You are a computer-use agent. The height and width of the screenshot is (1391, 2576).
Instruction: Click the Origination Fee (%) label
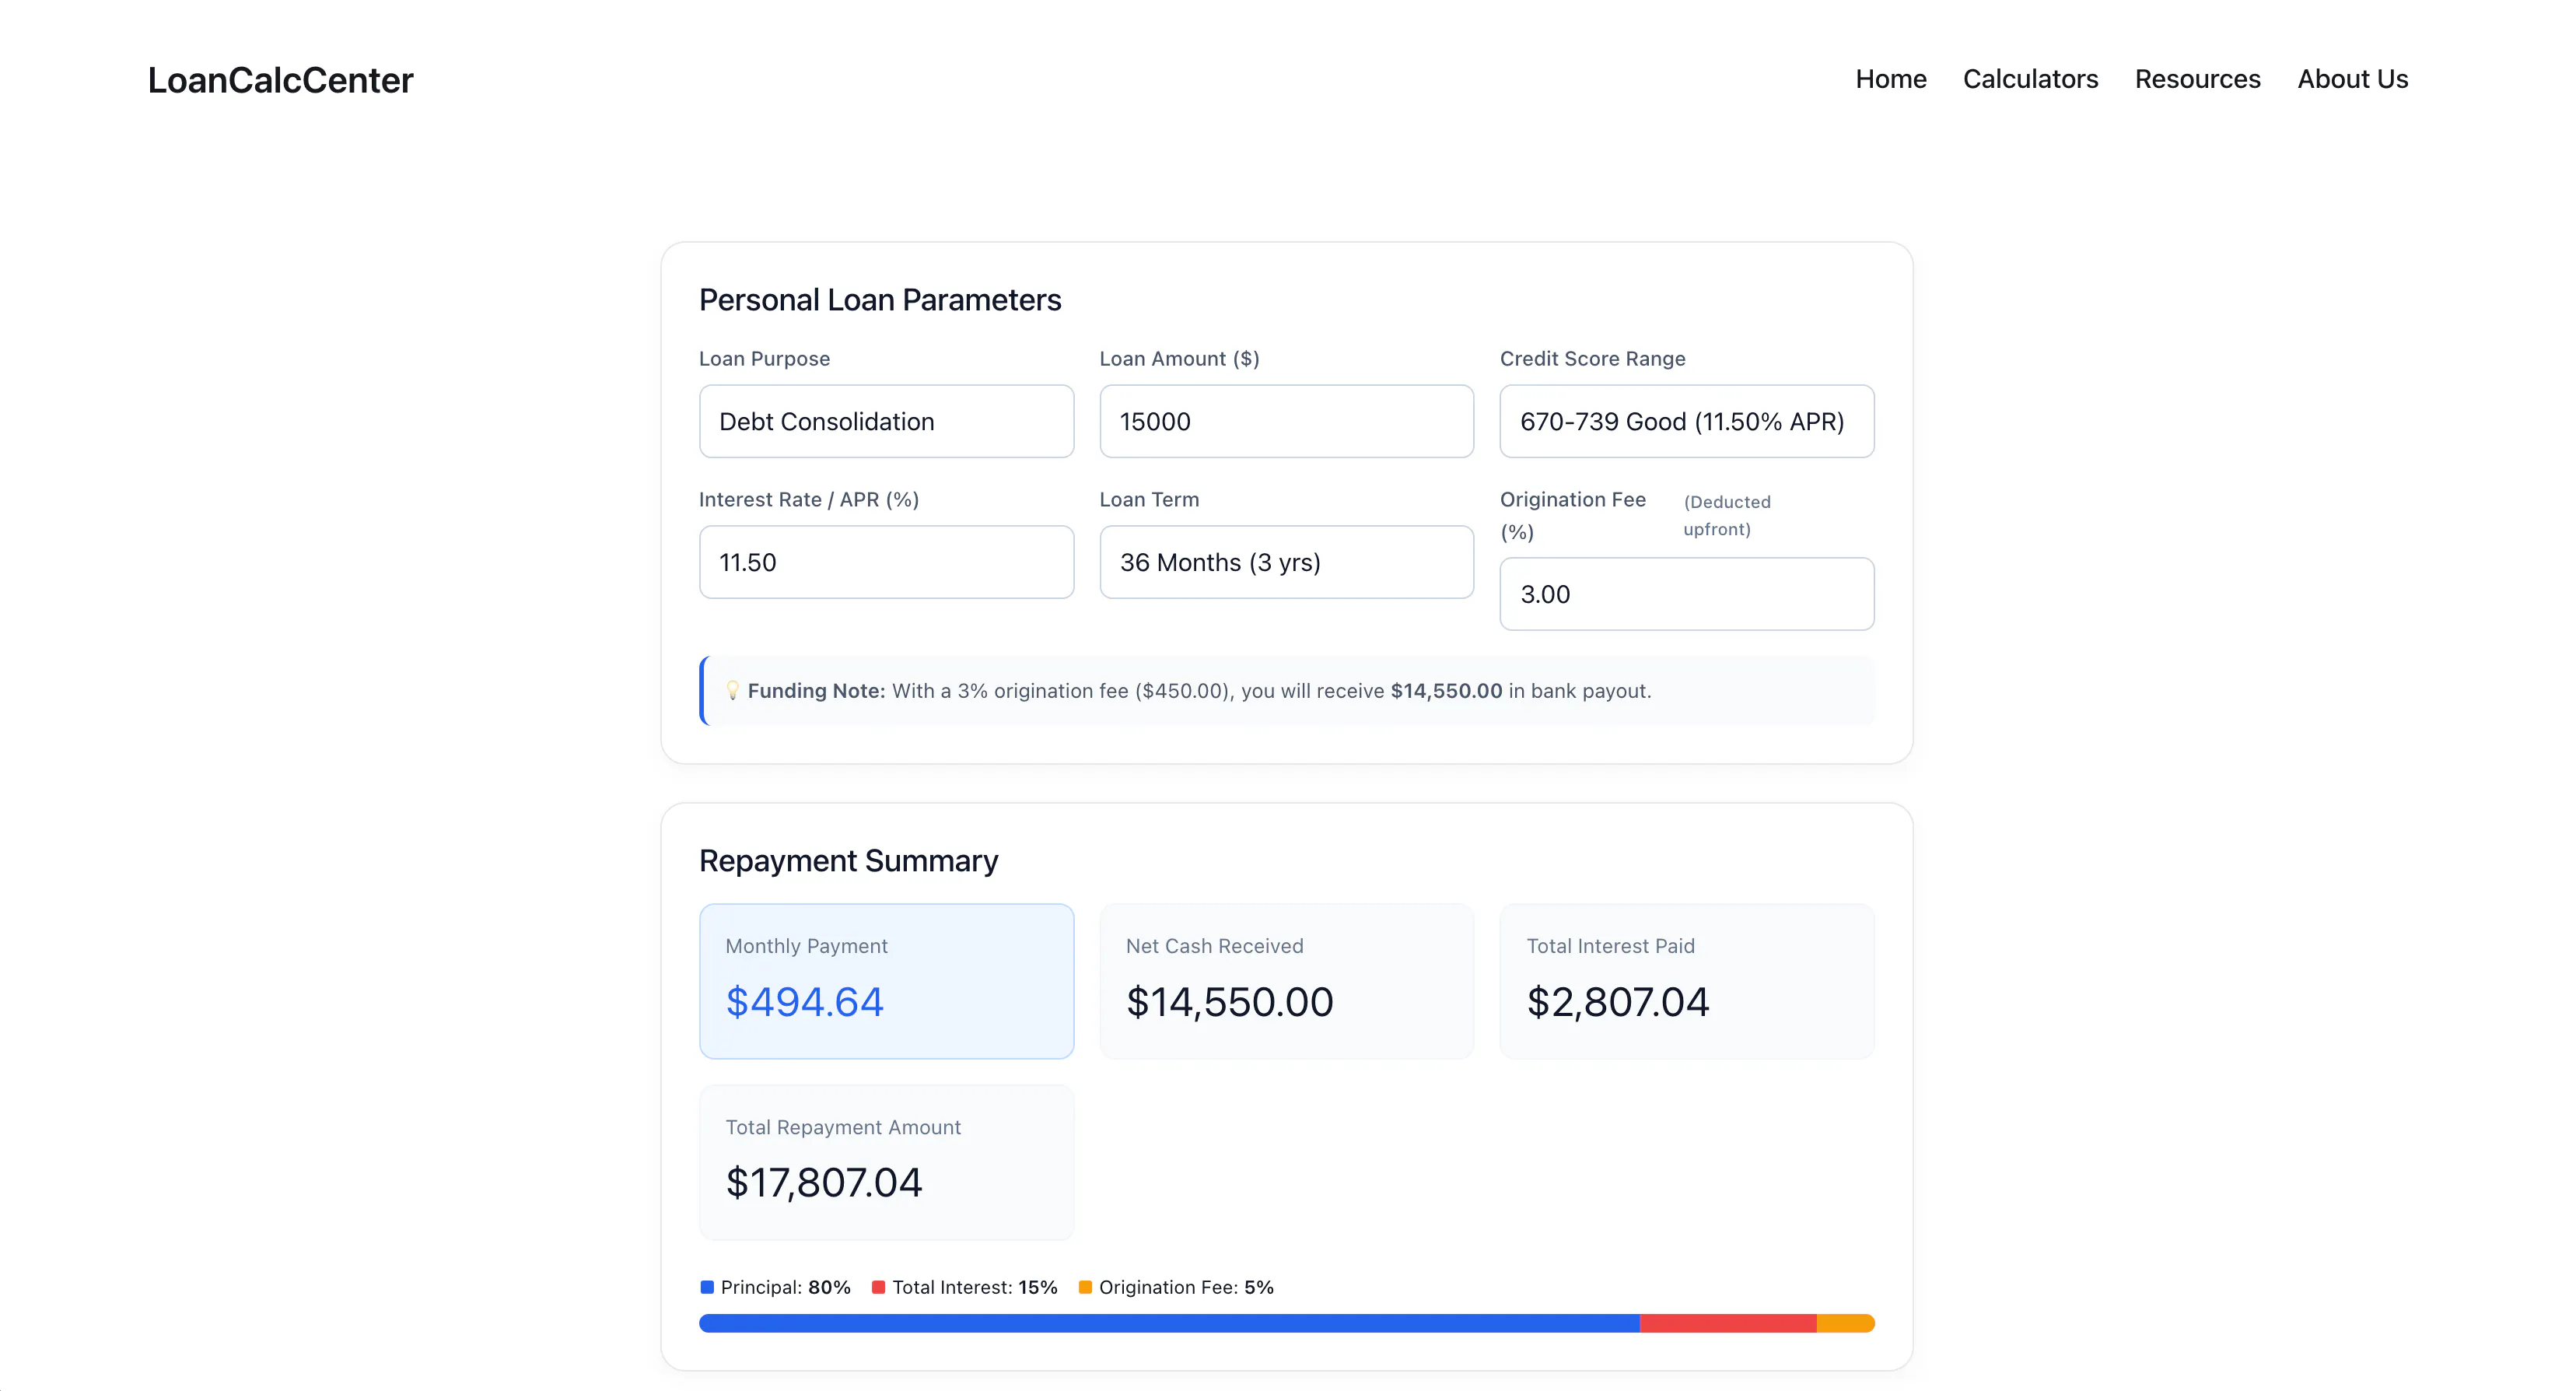point(1572,515)
